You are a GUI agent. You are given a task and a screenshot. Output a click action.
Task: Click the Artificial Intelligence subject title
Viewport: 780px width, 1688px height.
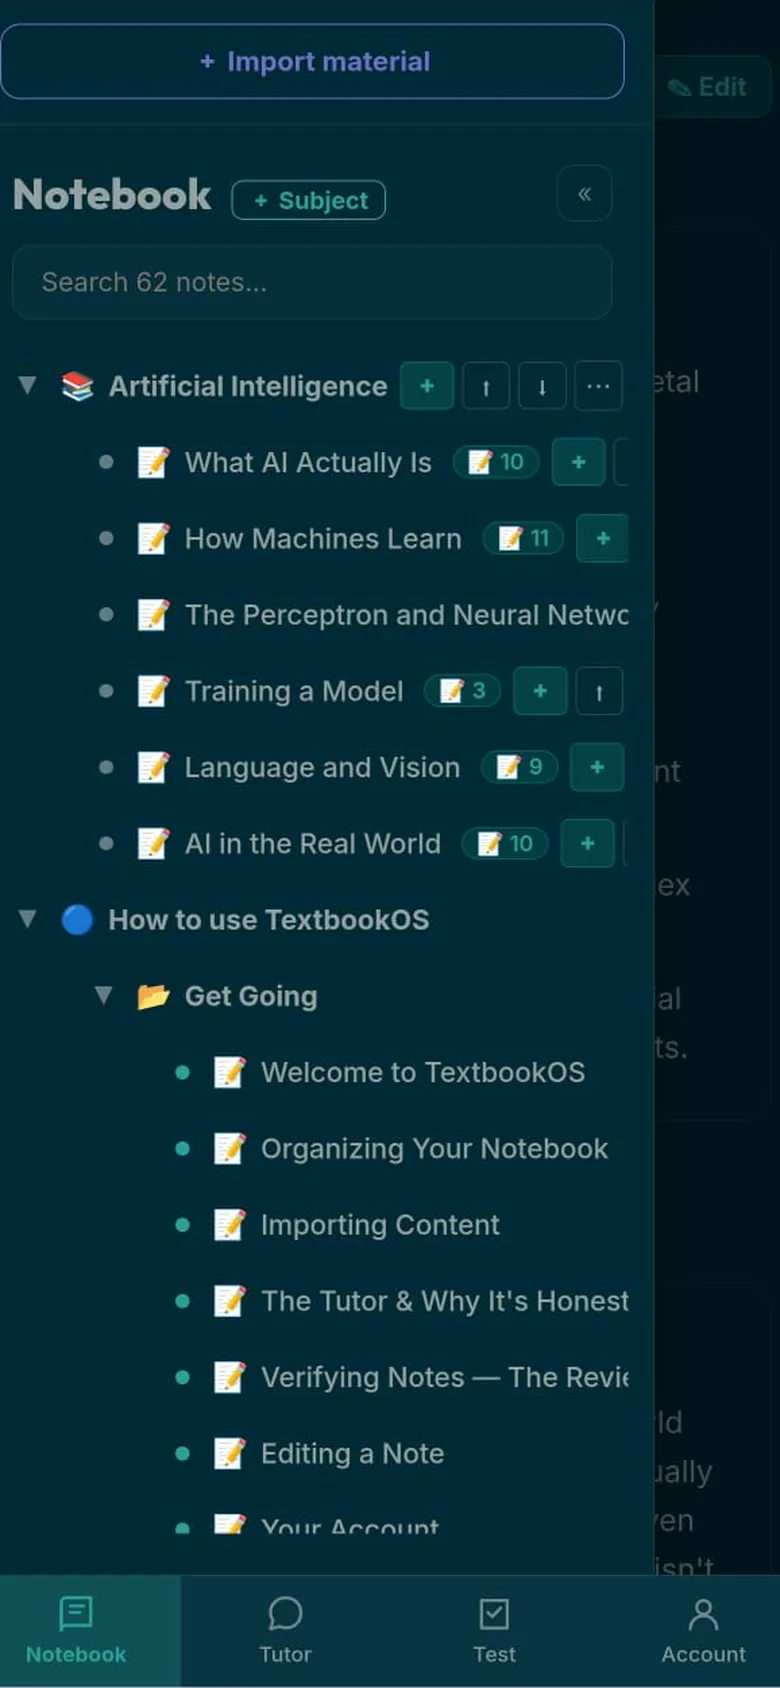tap(247, 386)
